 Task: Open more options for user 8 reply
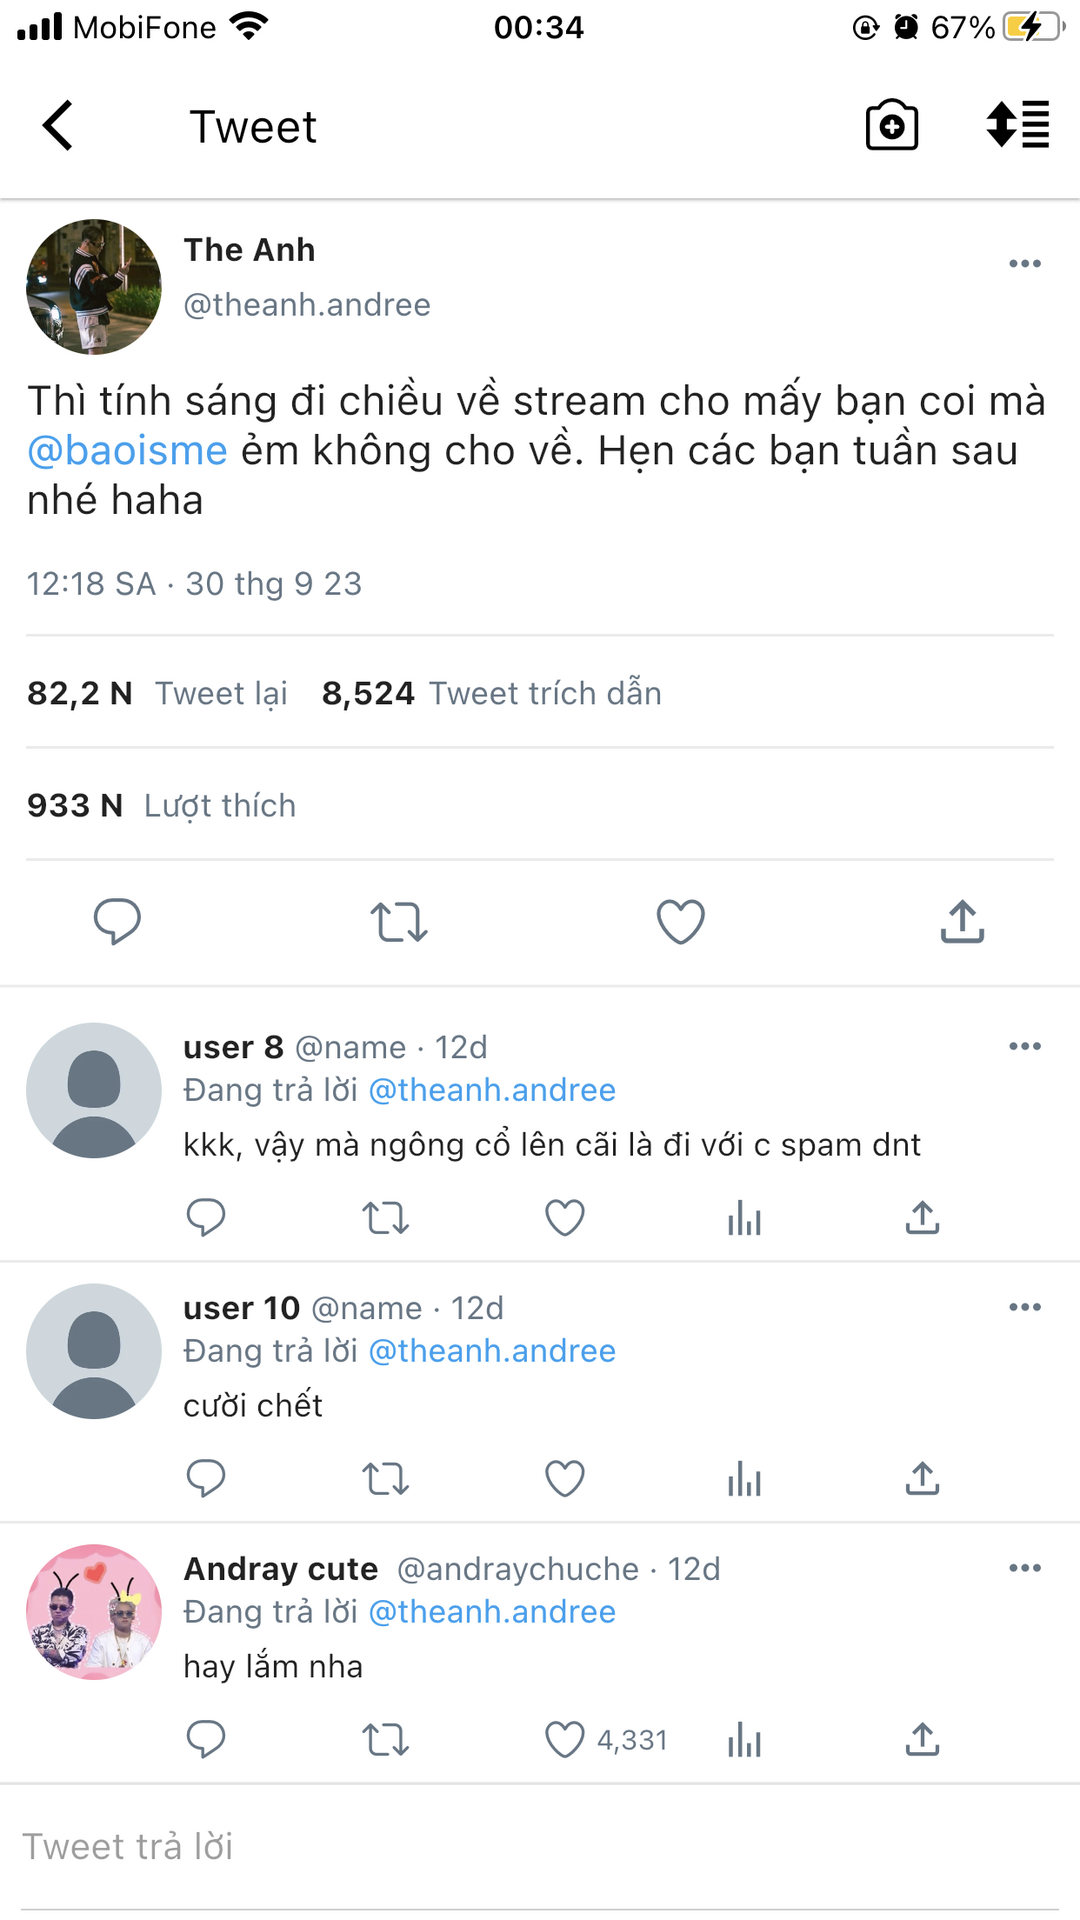(1025, 1047)
